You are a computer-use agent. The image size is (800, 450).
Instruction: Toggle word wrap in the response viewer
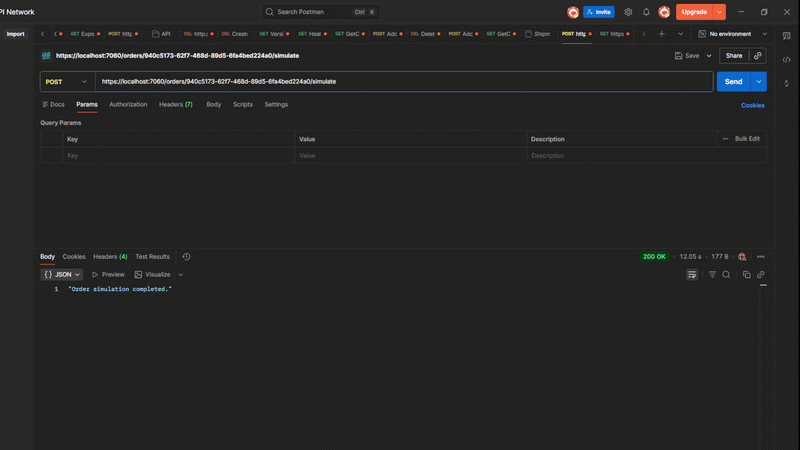pyautogui.click(x=691, y=274)
